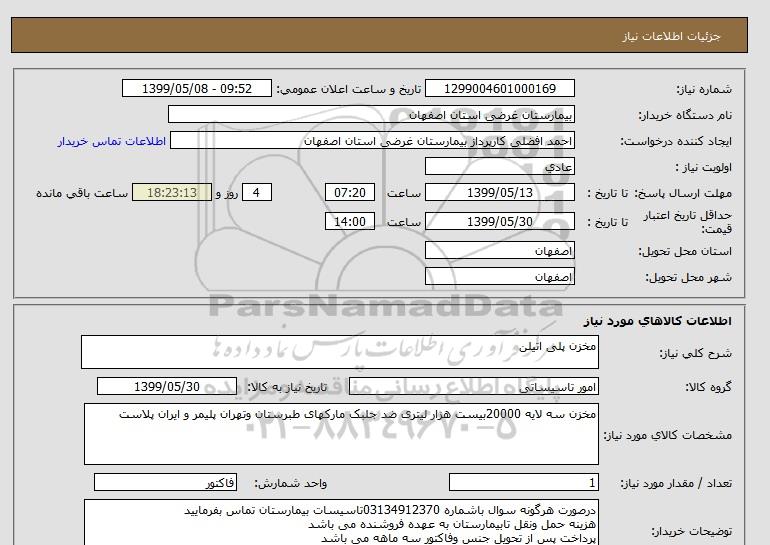Click the label گروه کالا
This screenshot has width=770, height=545.
pos(709,387)
